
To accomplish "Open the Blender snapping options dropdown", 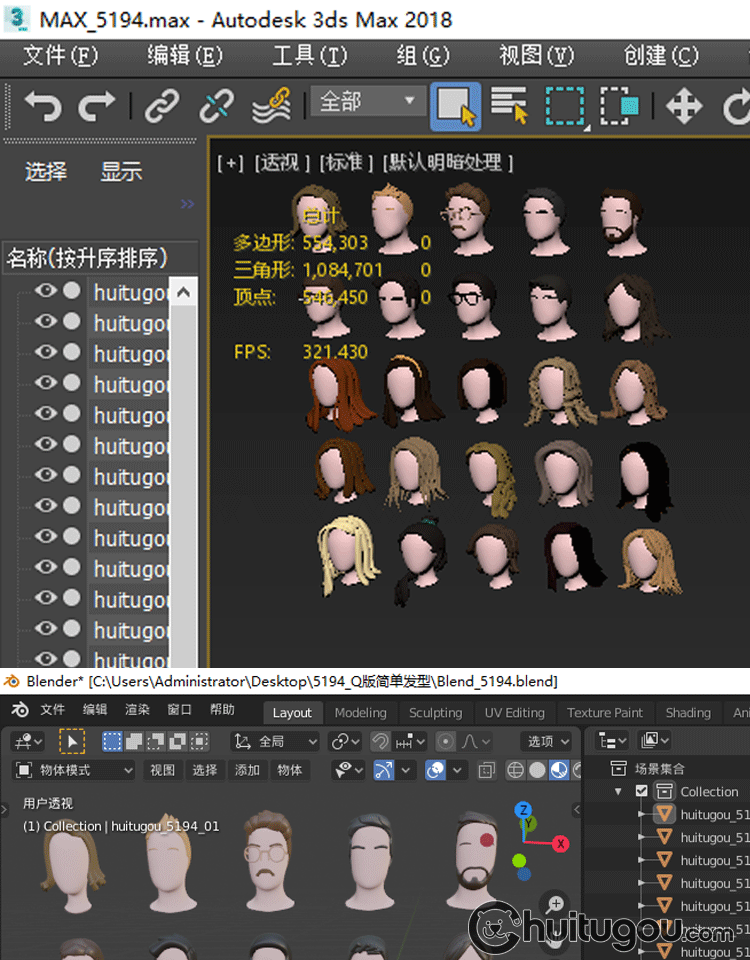I will point(410,742).
